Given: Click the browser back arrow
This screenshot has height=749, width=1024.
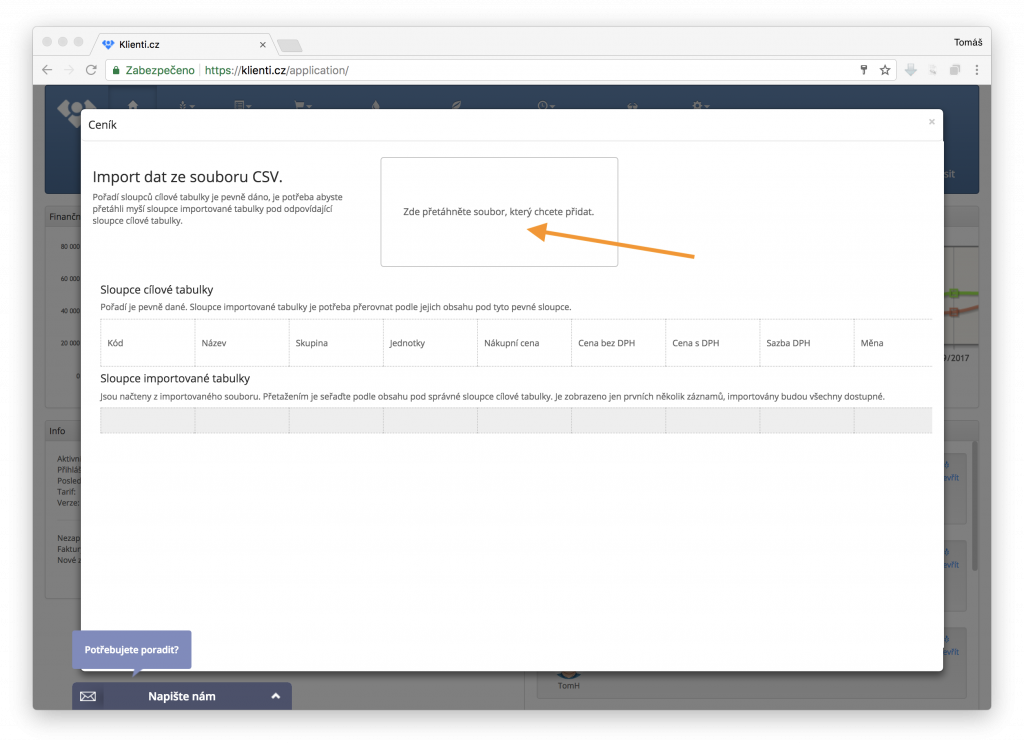Looking at the screenshot, I should [x=47, y=71].
